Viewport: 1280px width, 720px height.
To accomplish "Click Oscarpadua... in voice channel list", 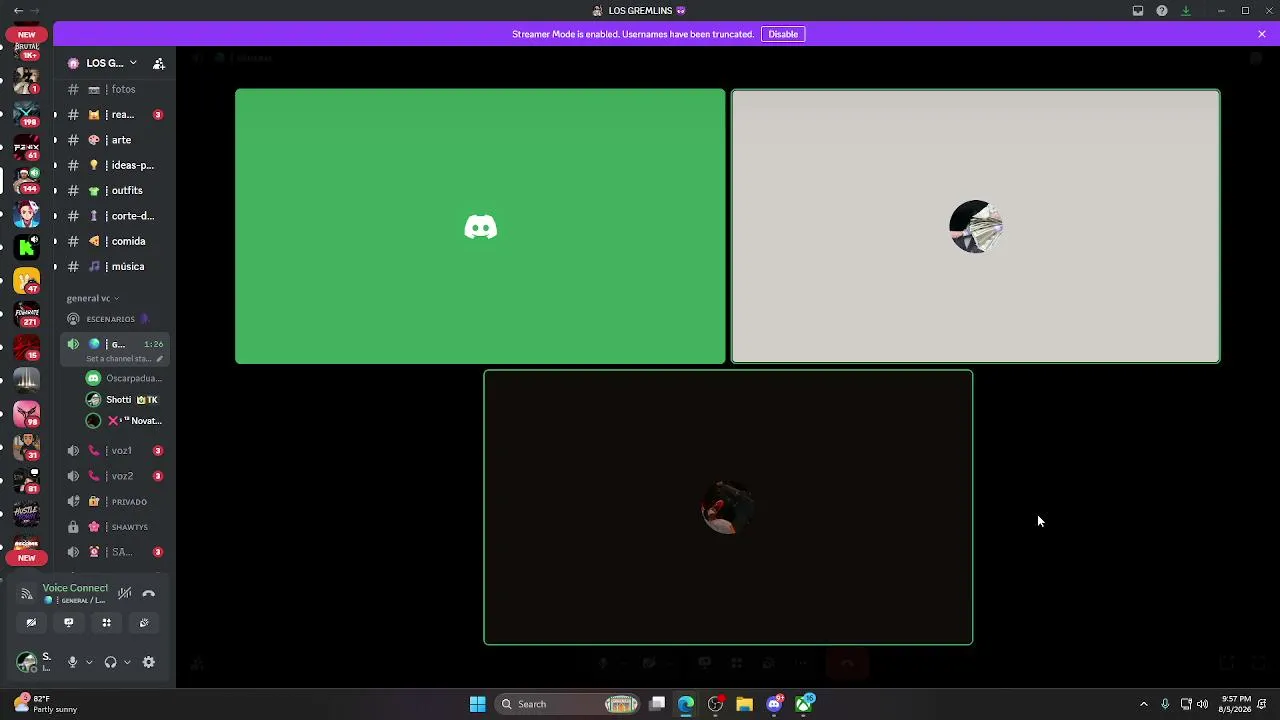I will click(x=124, y=378).
